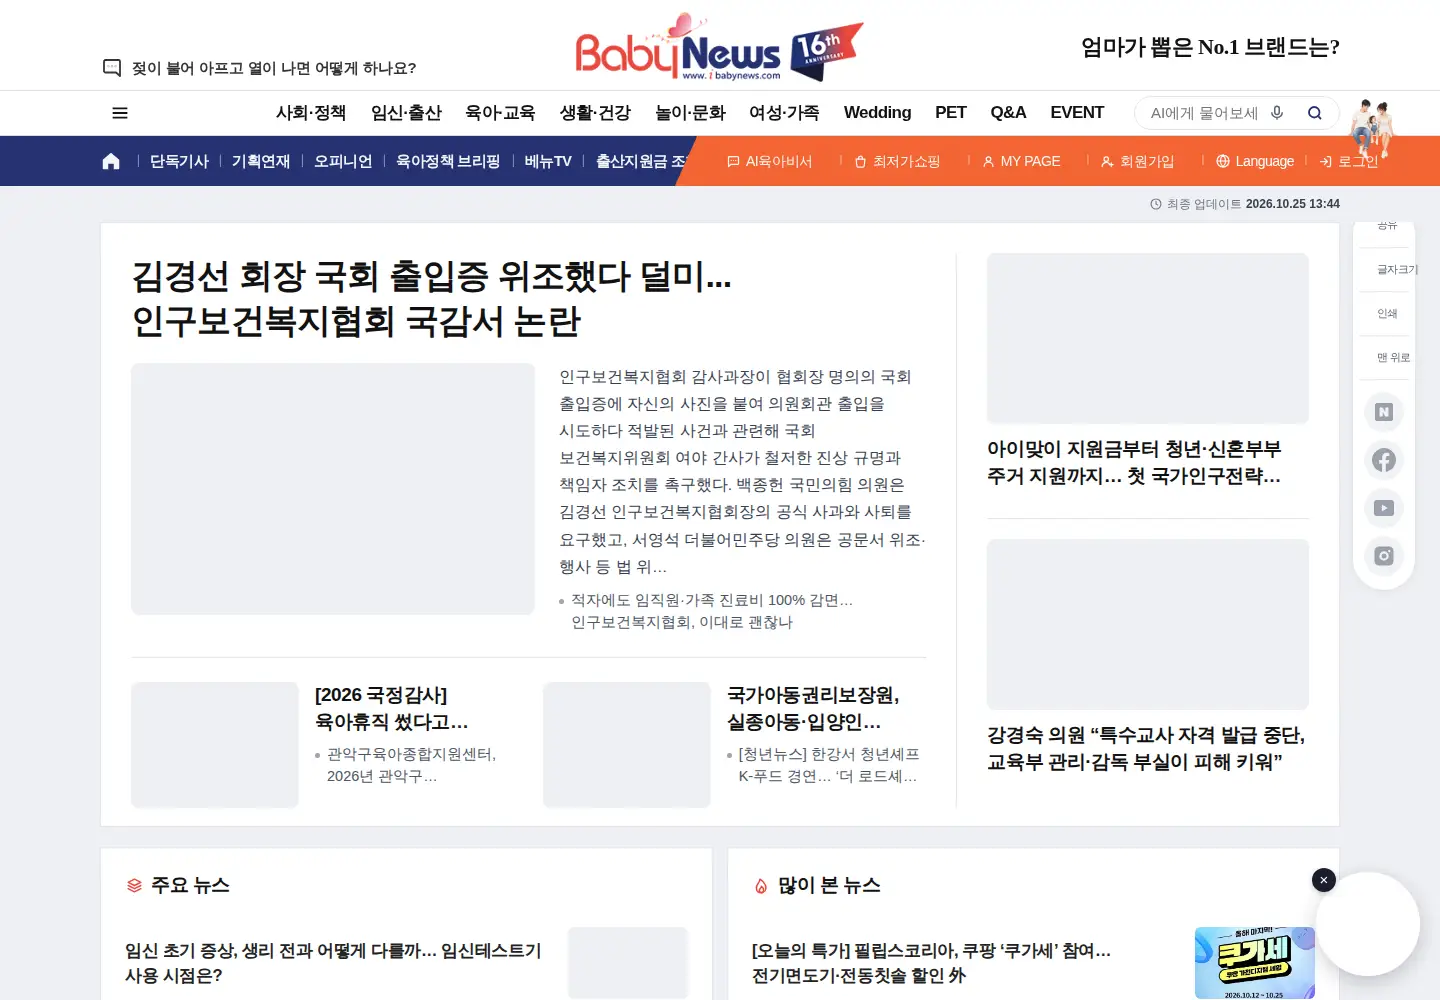Open Language selector with globe icon
The image size is (1440, 1000).
point(1255,161)
